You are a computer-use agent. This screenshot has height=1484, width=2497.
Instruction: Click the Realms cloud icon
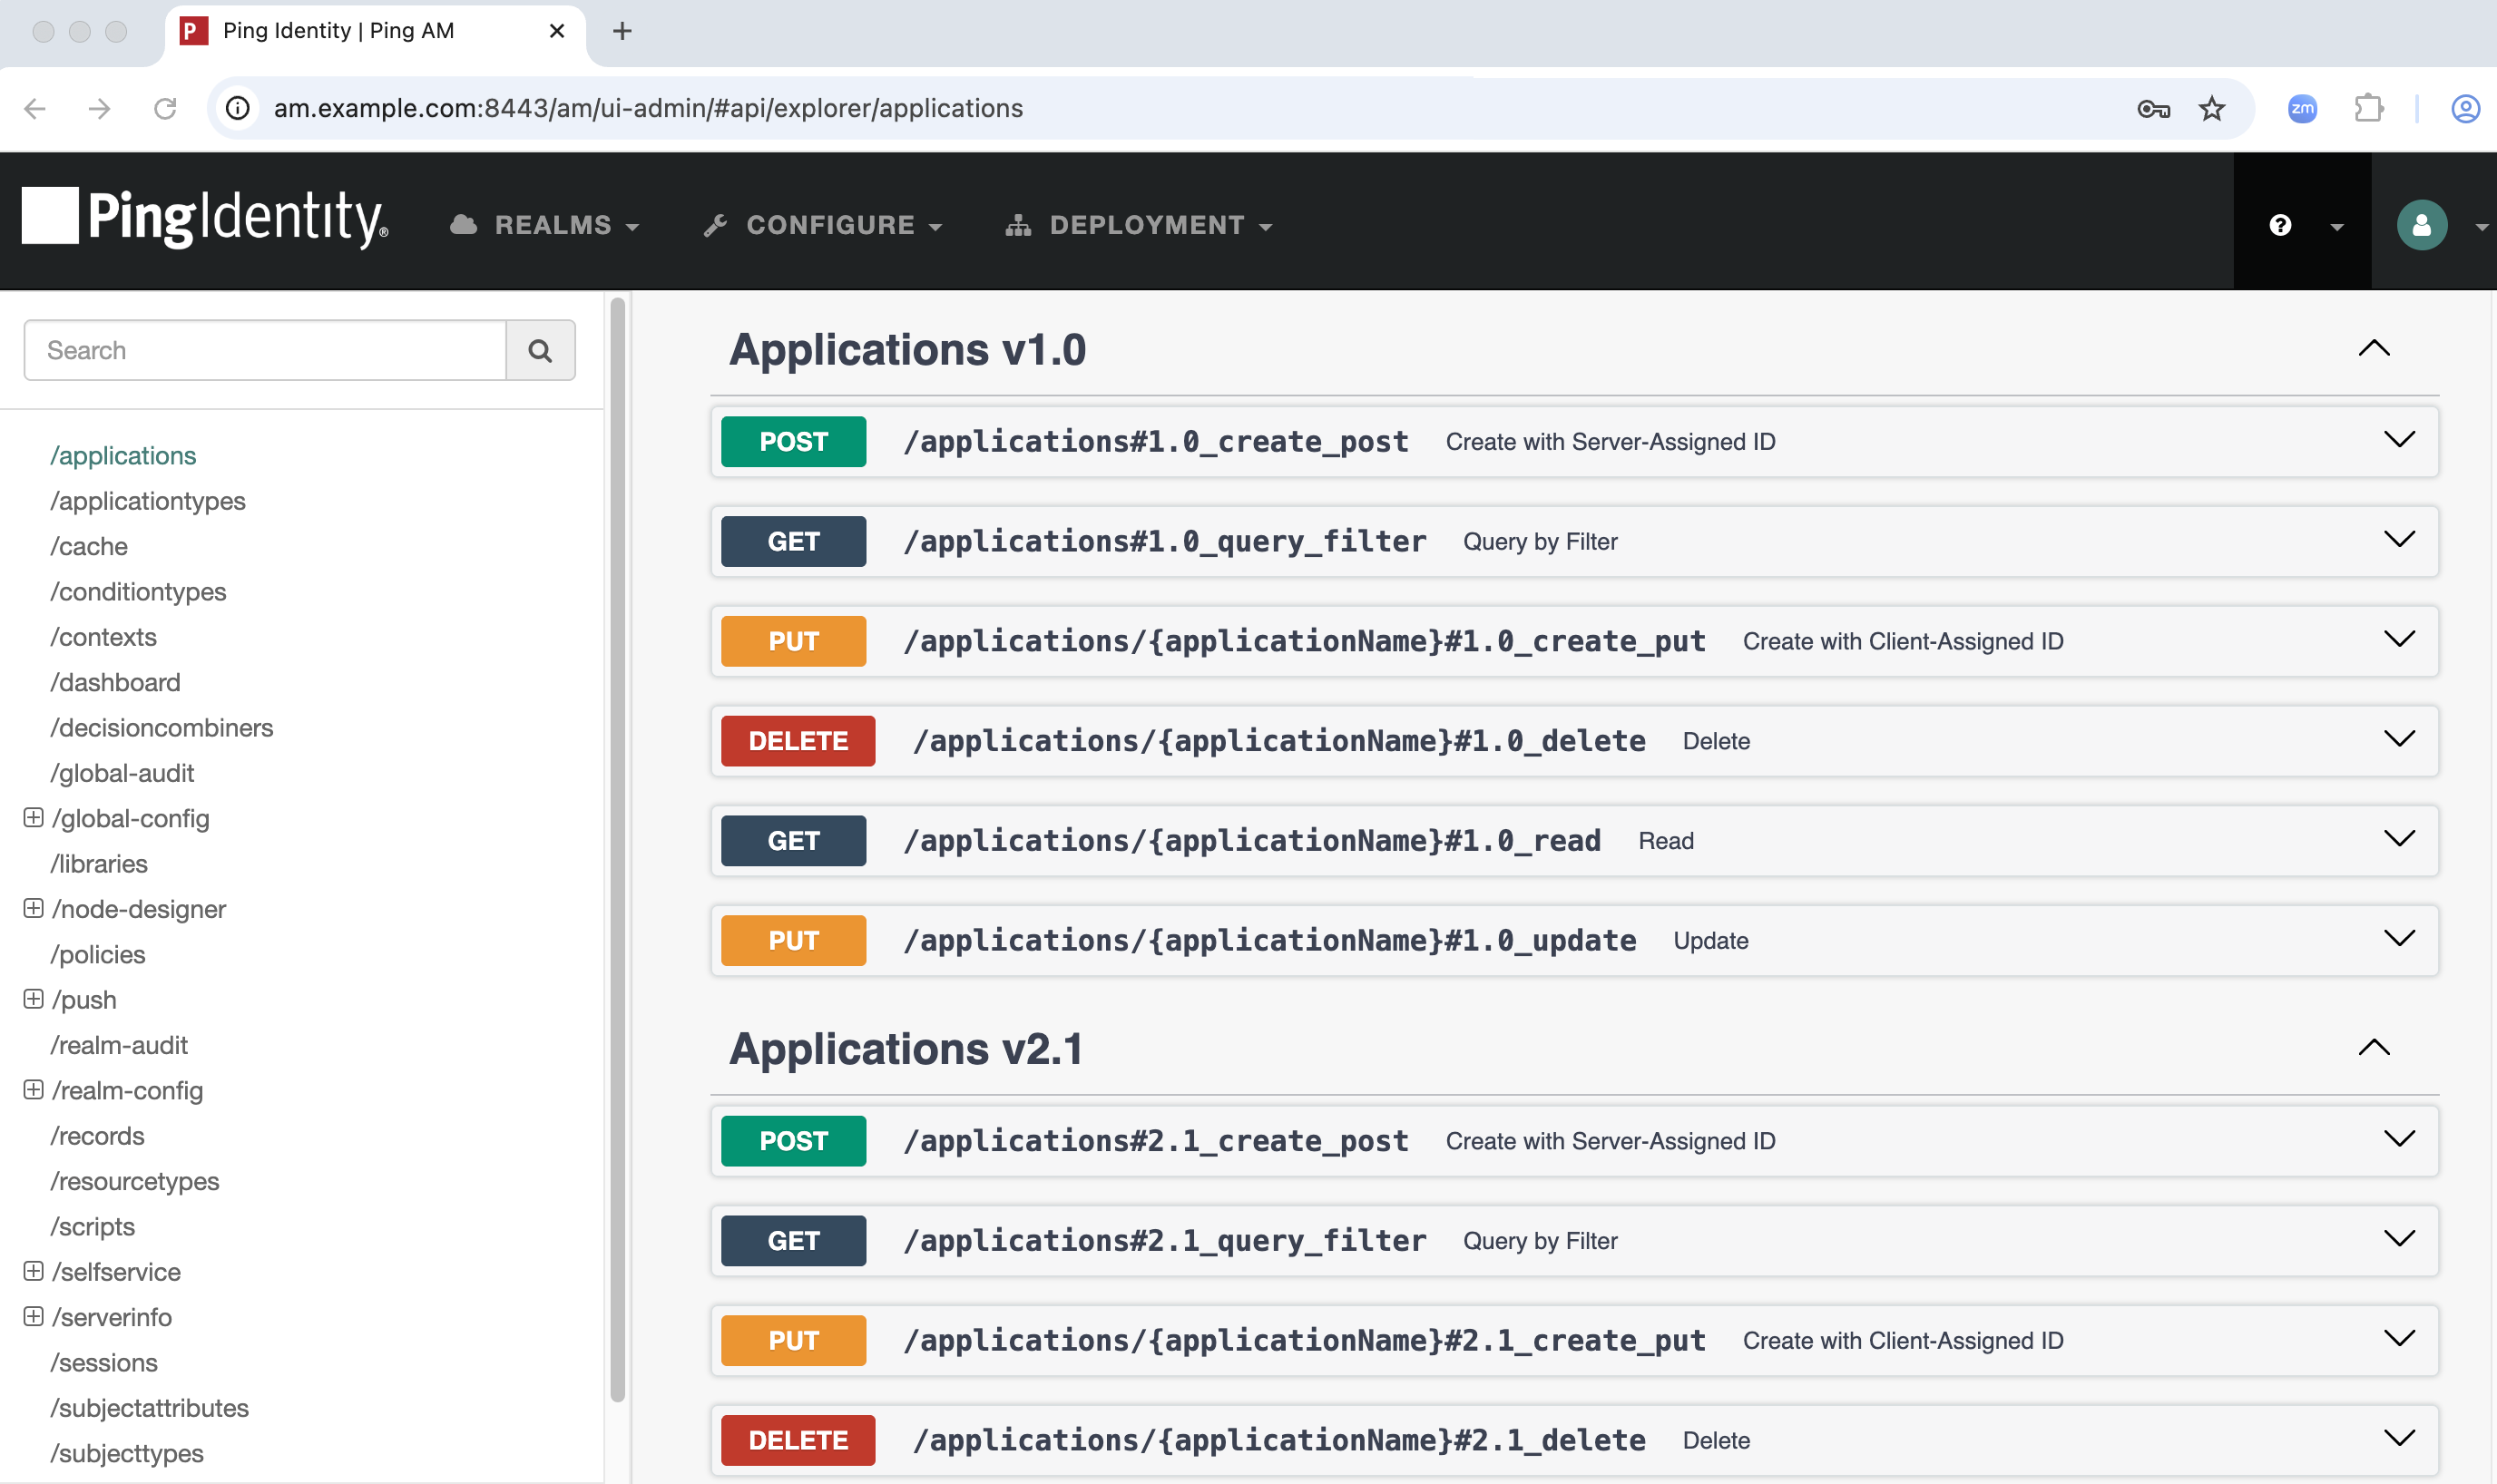pyautogui.click(x=463, y=224)
